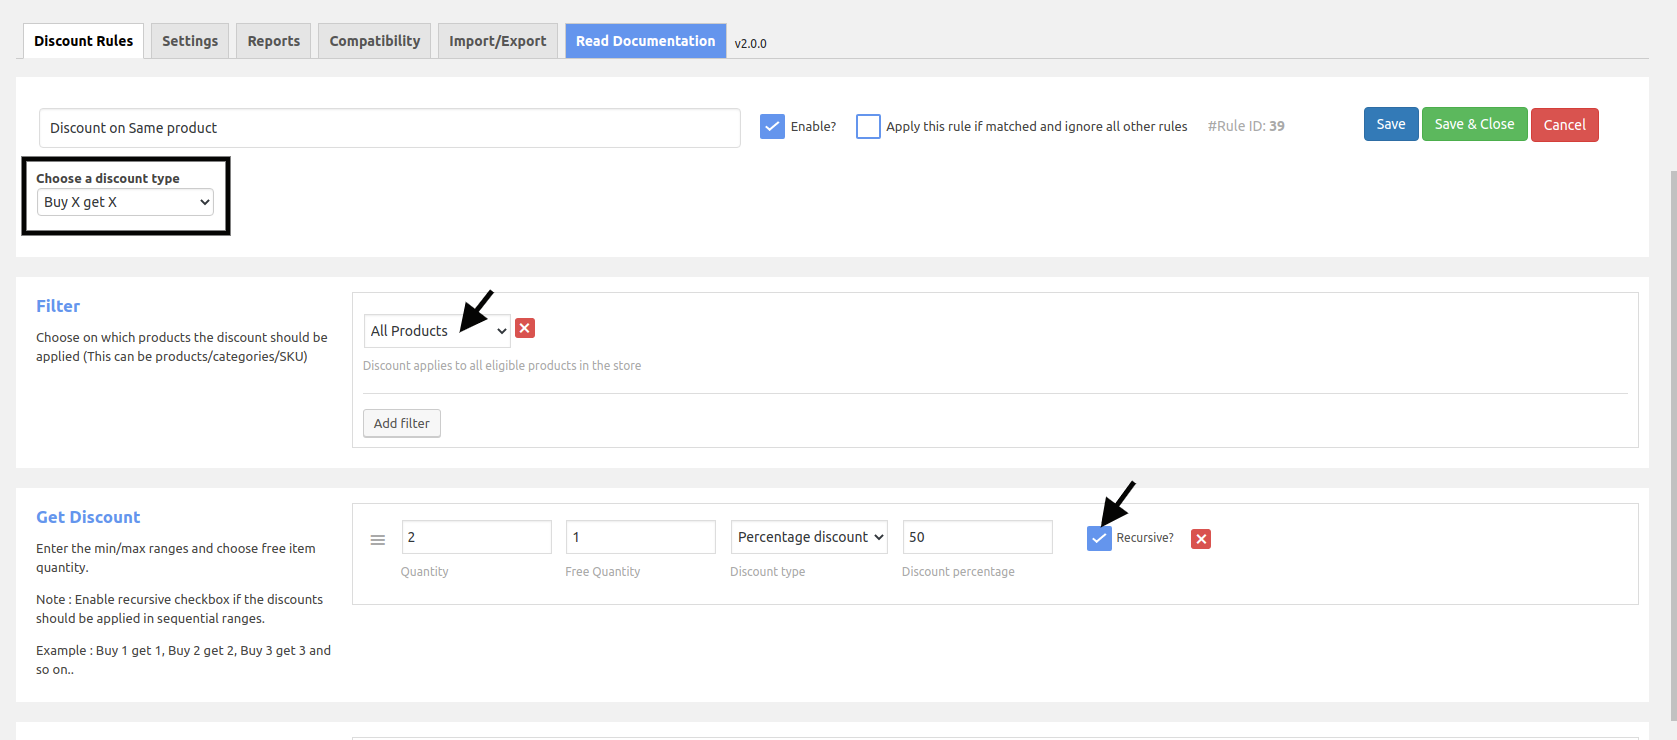
Task: Check 'Apply this rule if matched' option
Action: [868, 126]
